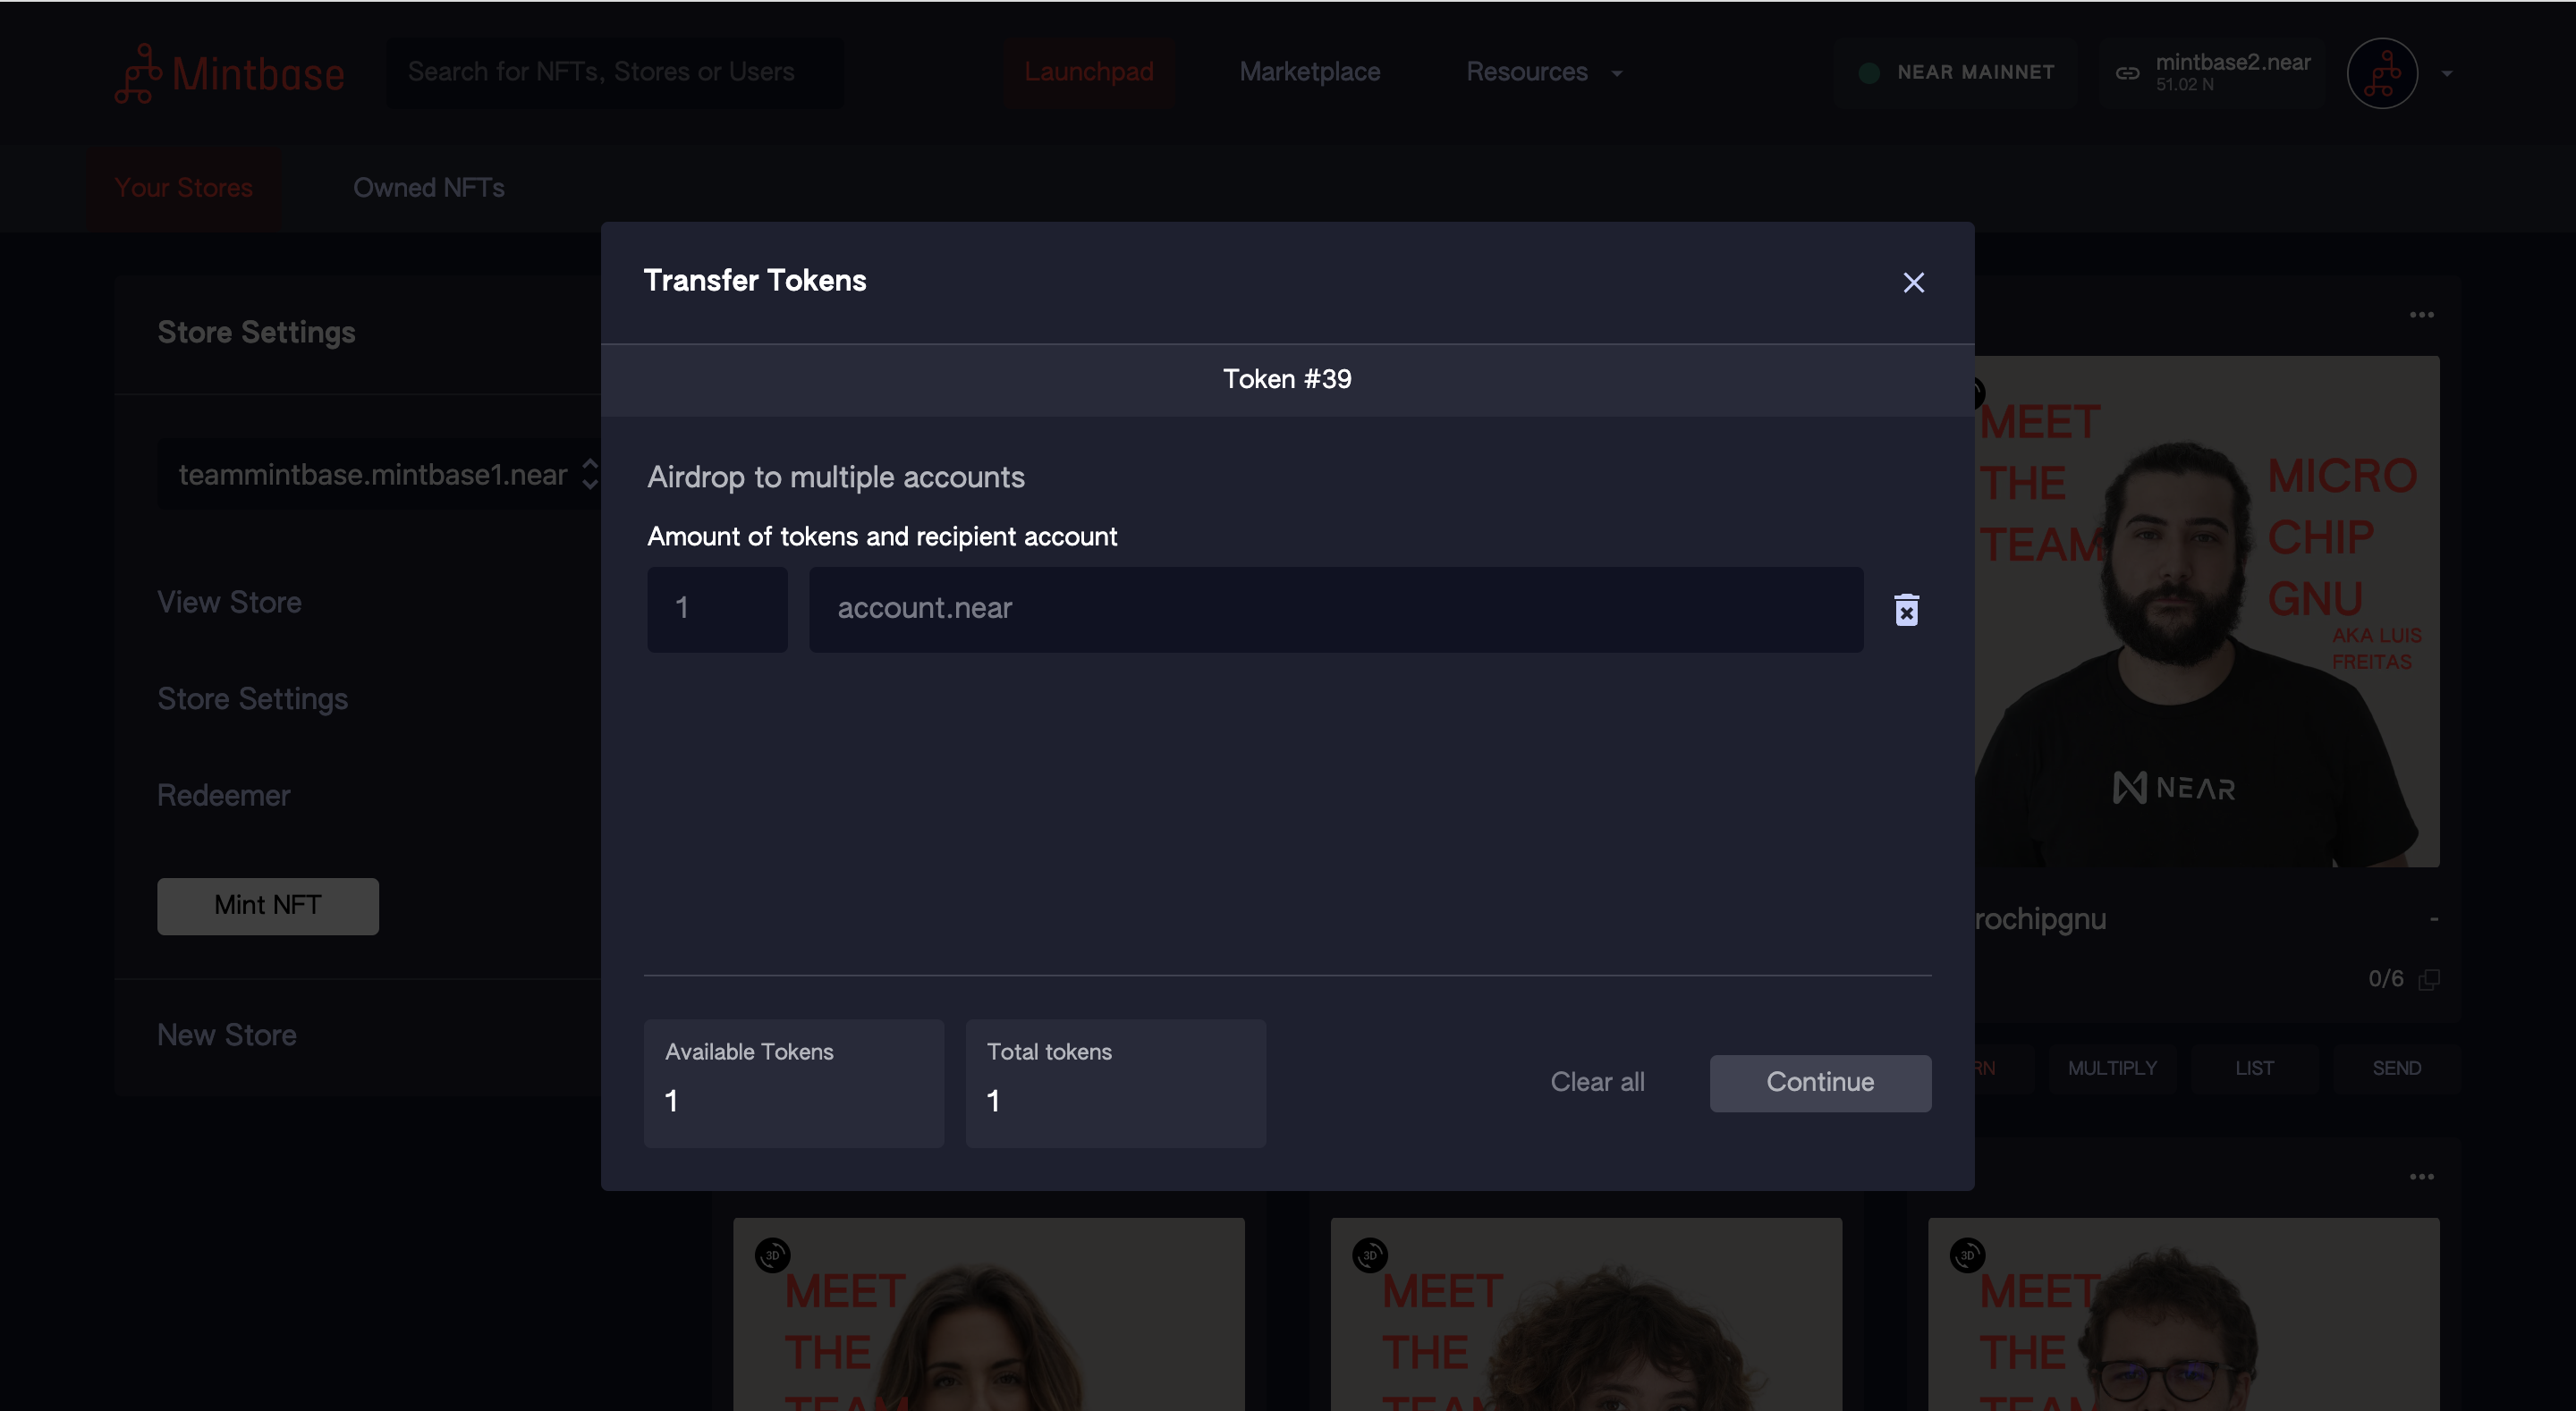Screen dimensions: 2576x1411
Task: Switch to the Owned NFTs tab
Action: tap(428, 188)
